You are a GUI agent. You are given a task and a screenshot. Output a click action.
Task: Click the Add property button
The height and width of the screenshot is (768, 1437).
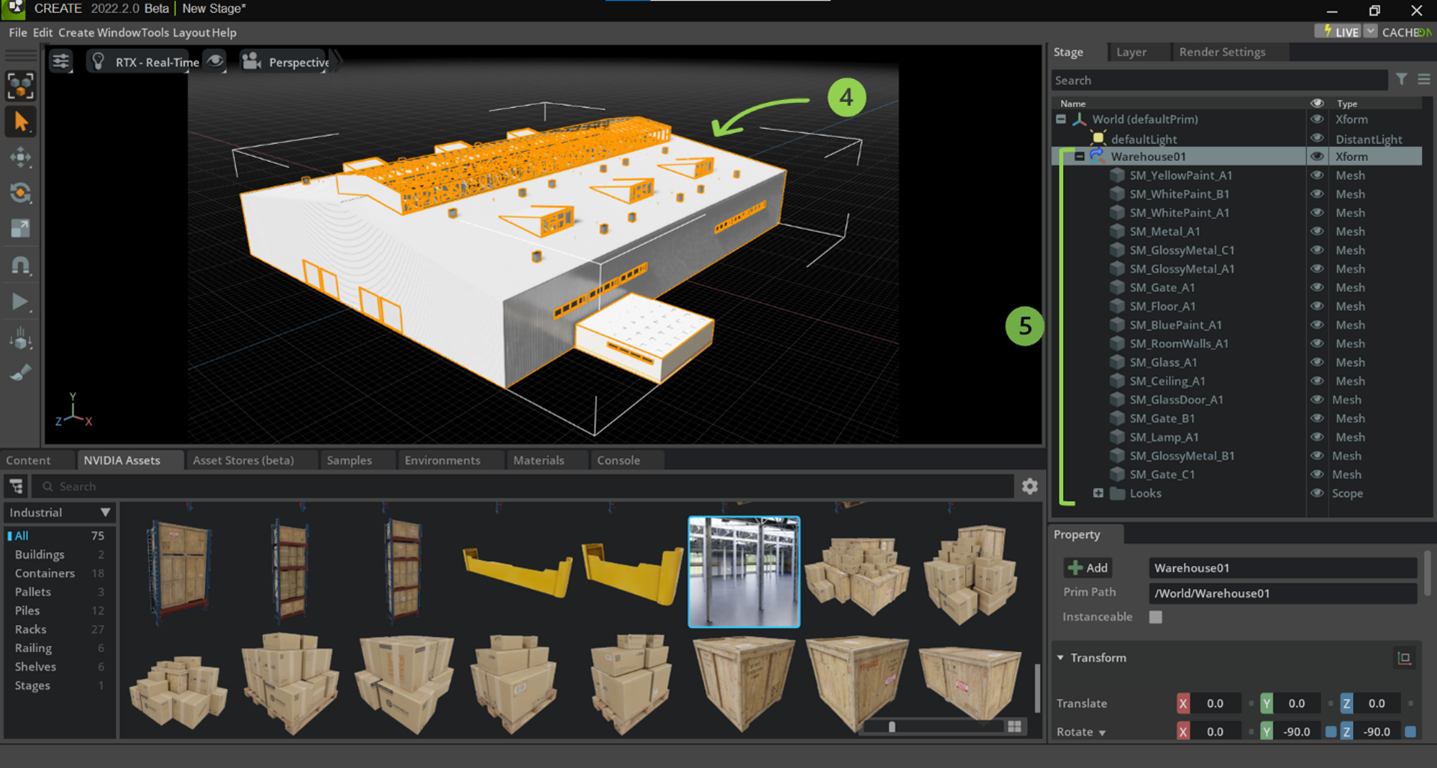pyautogui.click(x=1088, y=568)
